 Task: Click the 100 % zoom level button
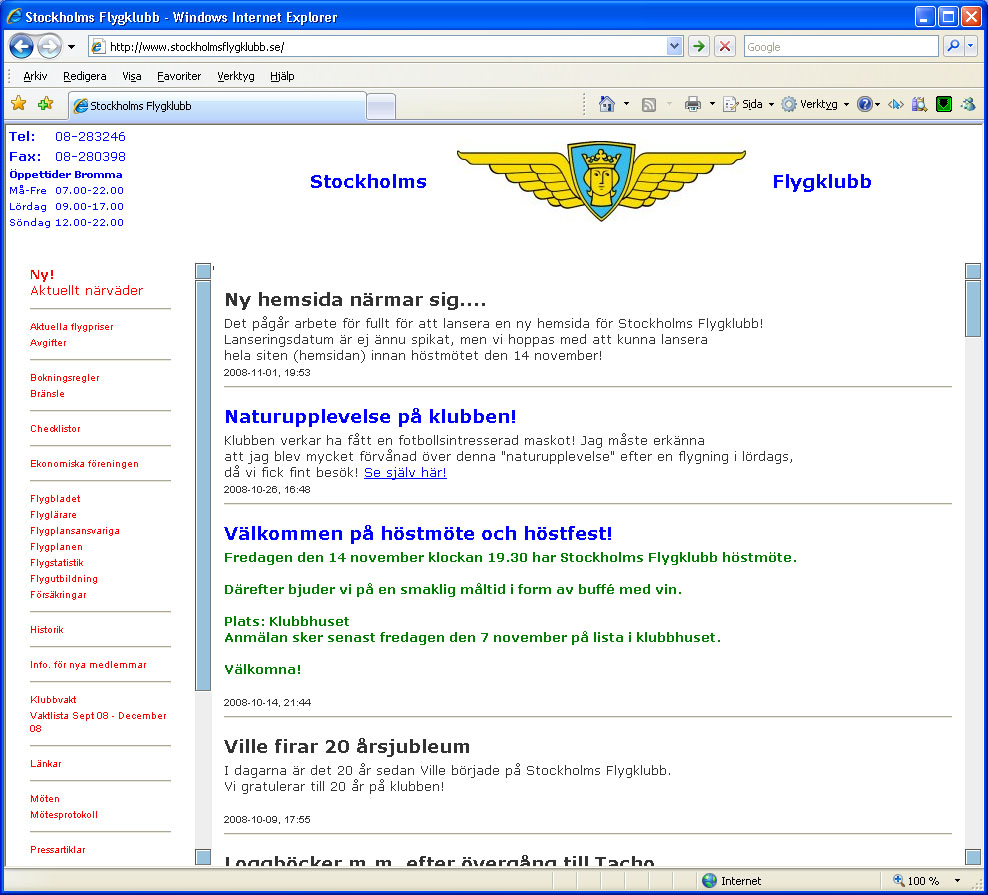click(x=916, y=881)
